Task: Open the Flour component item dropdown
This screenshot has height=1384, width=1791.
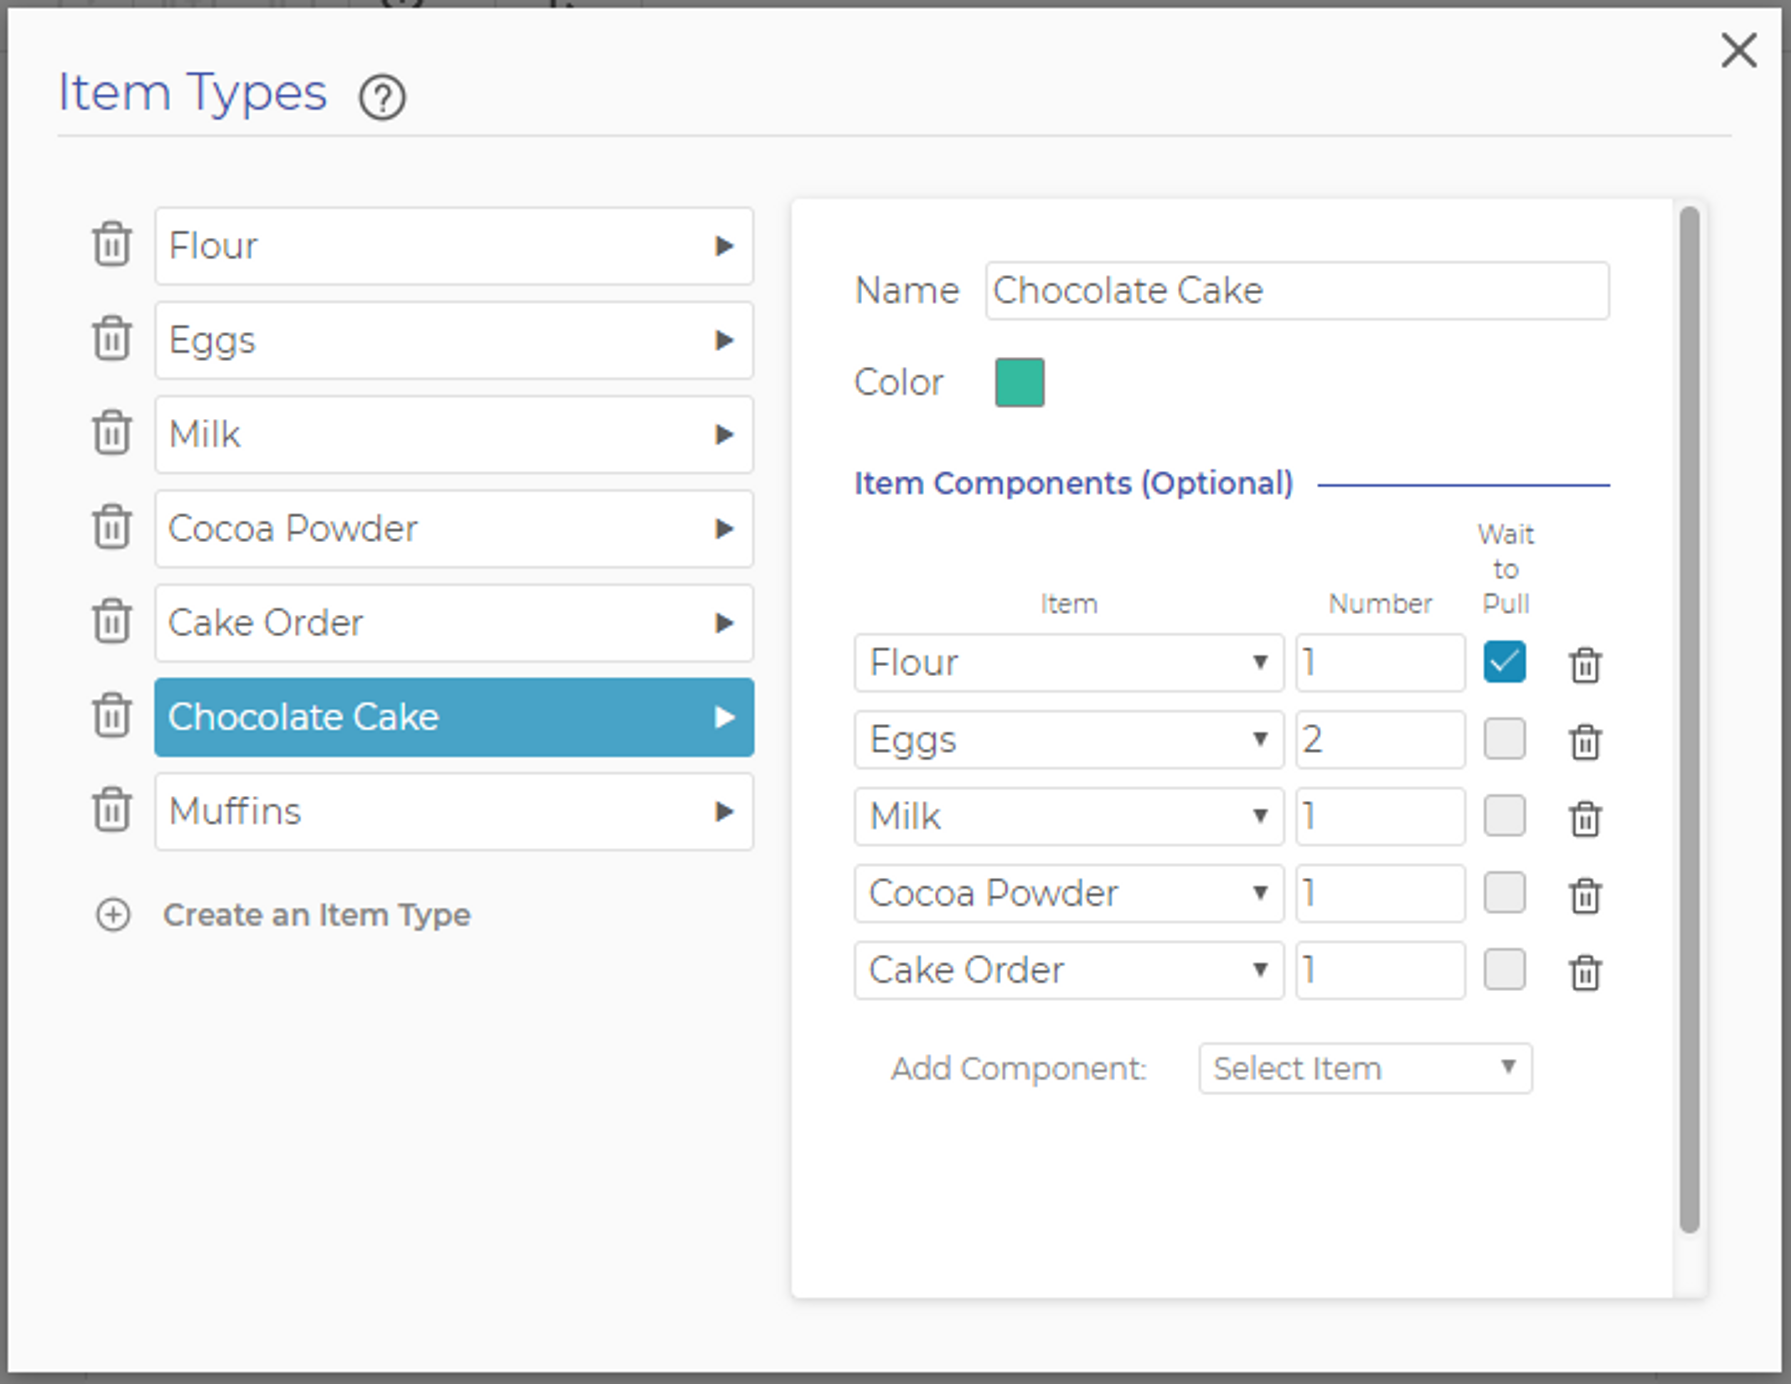Action: 1068,662
